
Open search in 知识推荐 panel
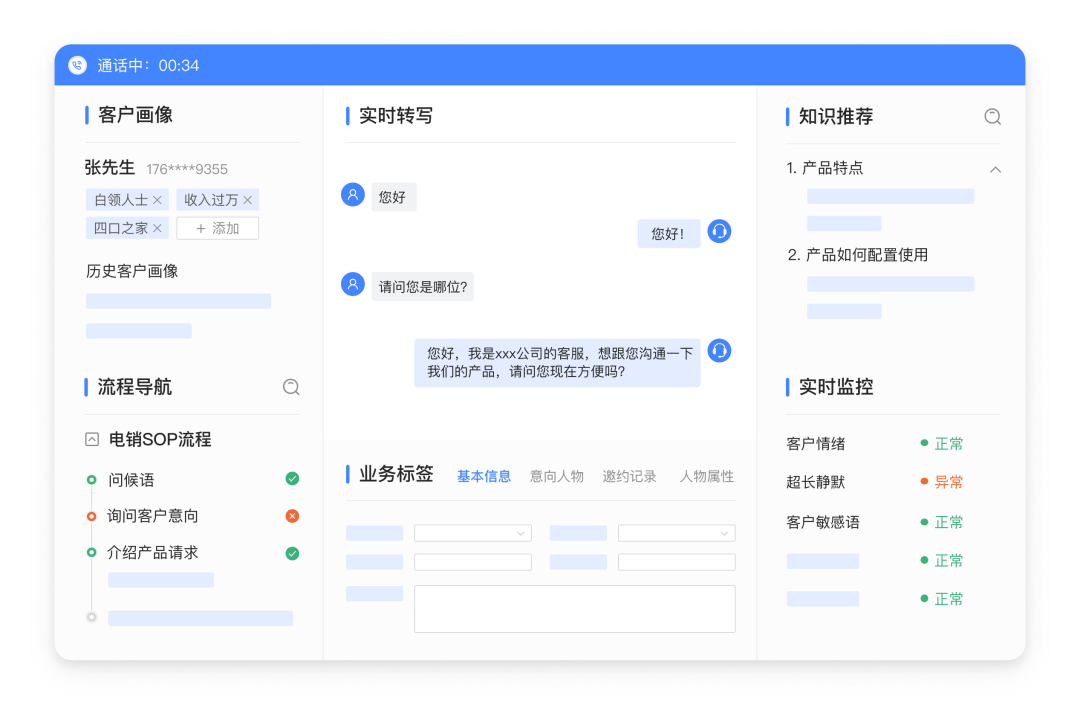click(993, 117)
